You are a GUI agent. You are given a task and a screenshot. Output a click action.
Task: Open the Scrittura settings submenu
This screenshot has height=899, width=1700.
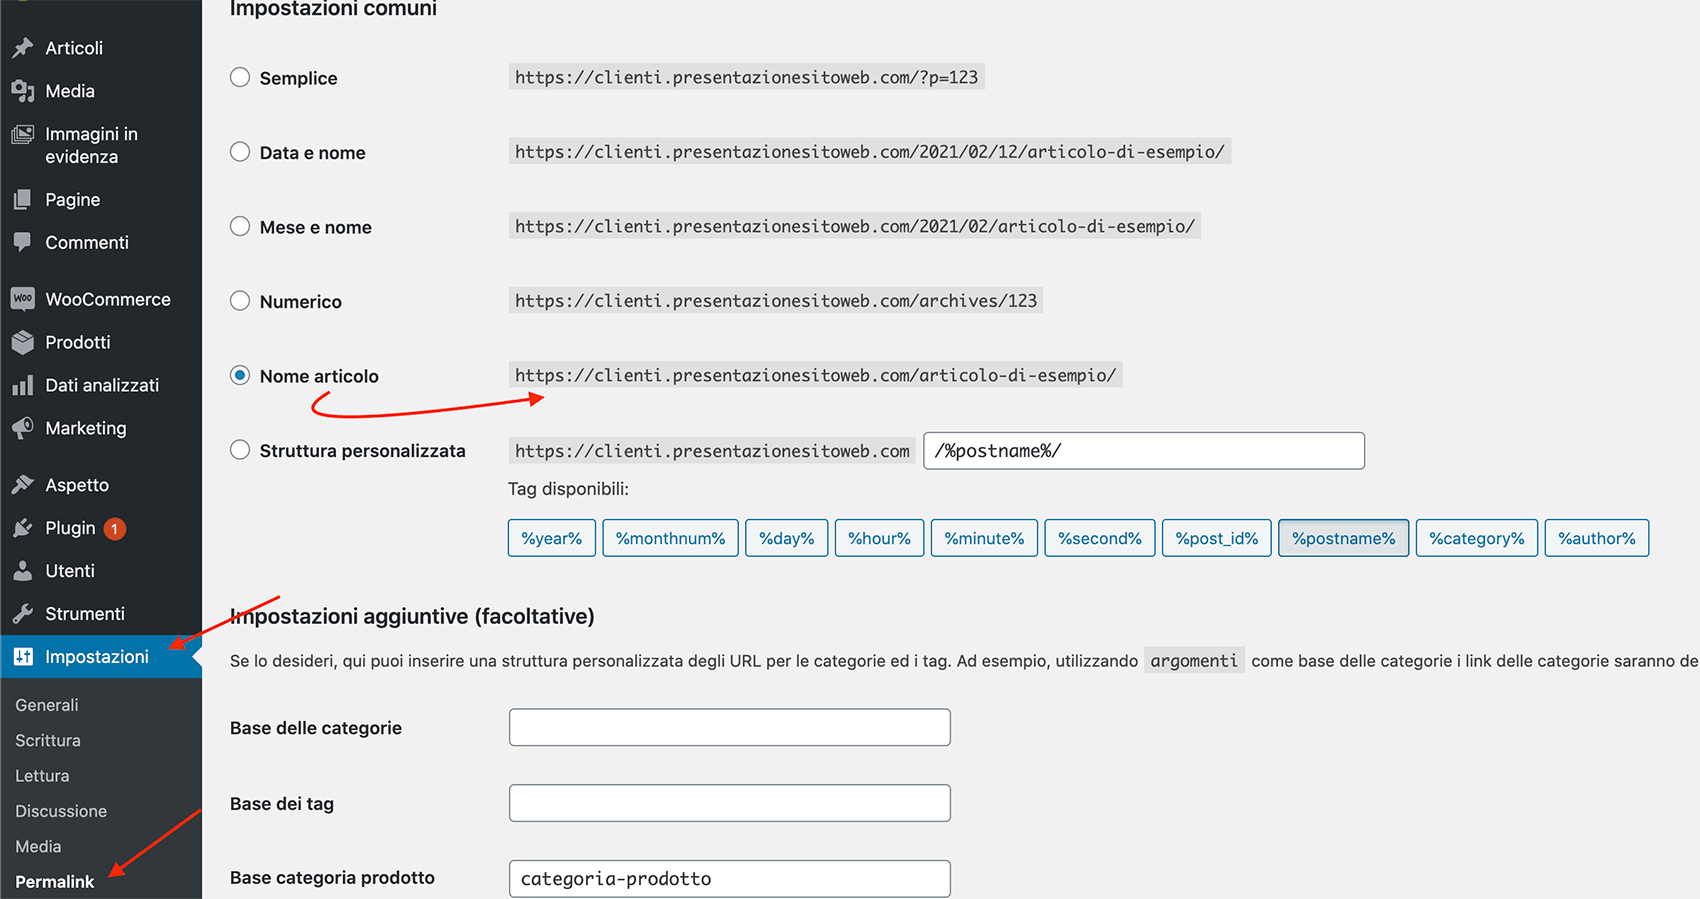pos(48,740)
